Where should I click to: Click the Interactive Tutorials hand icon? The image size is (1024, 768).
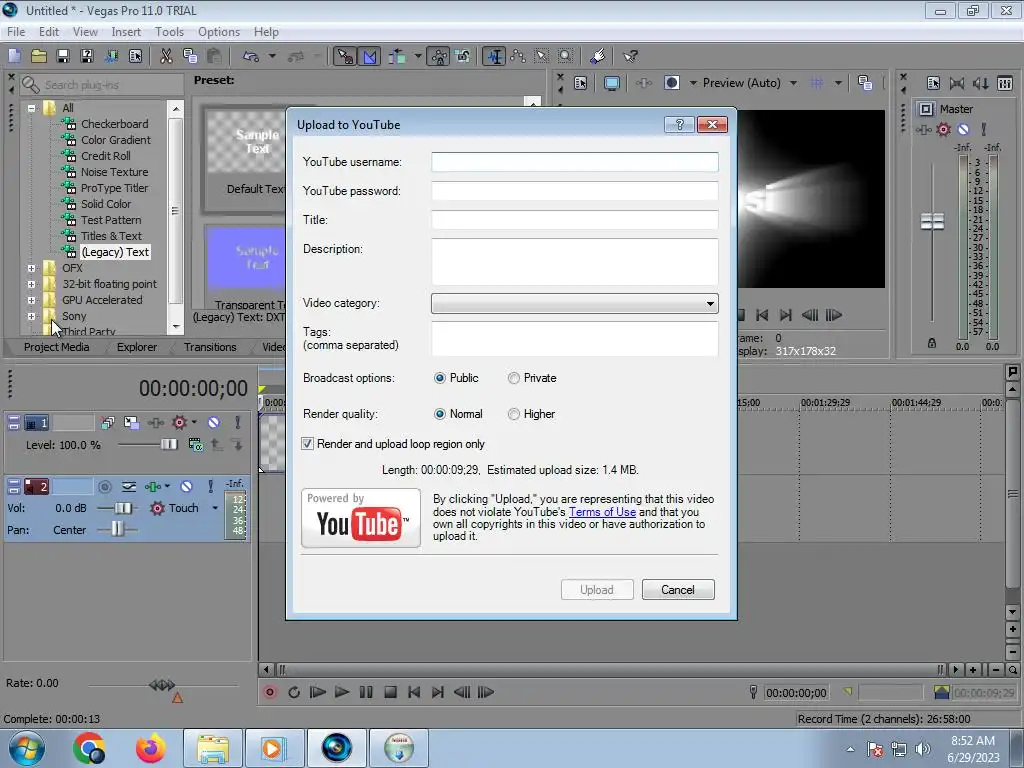pos(598,57)
